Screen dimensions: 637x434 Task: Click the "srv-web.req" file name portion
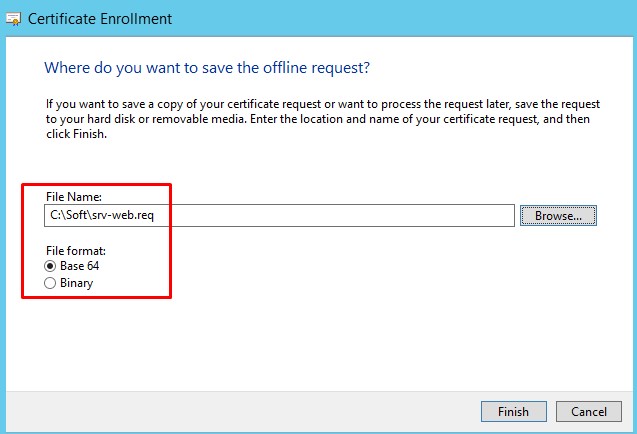123,215
